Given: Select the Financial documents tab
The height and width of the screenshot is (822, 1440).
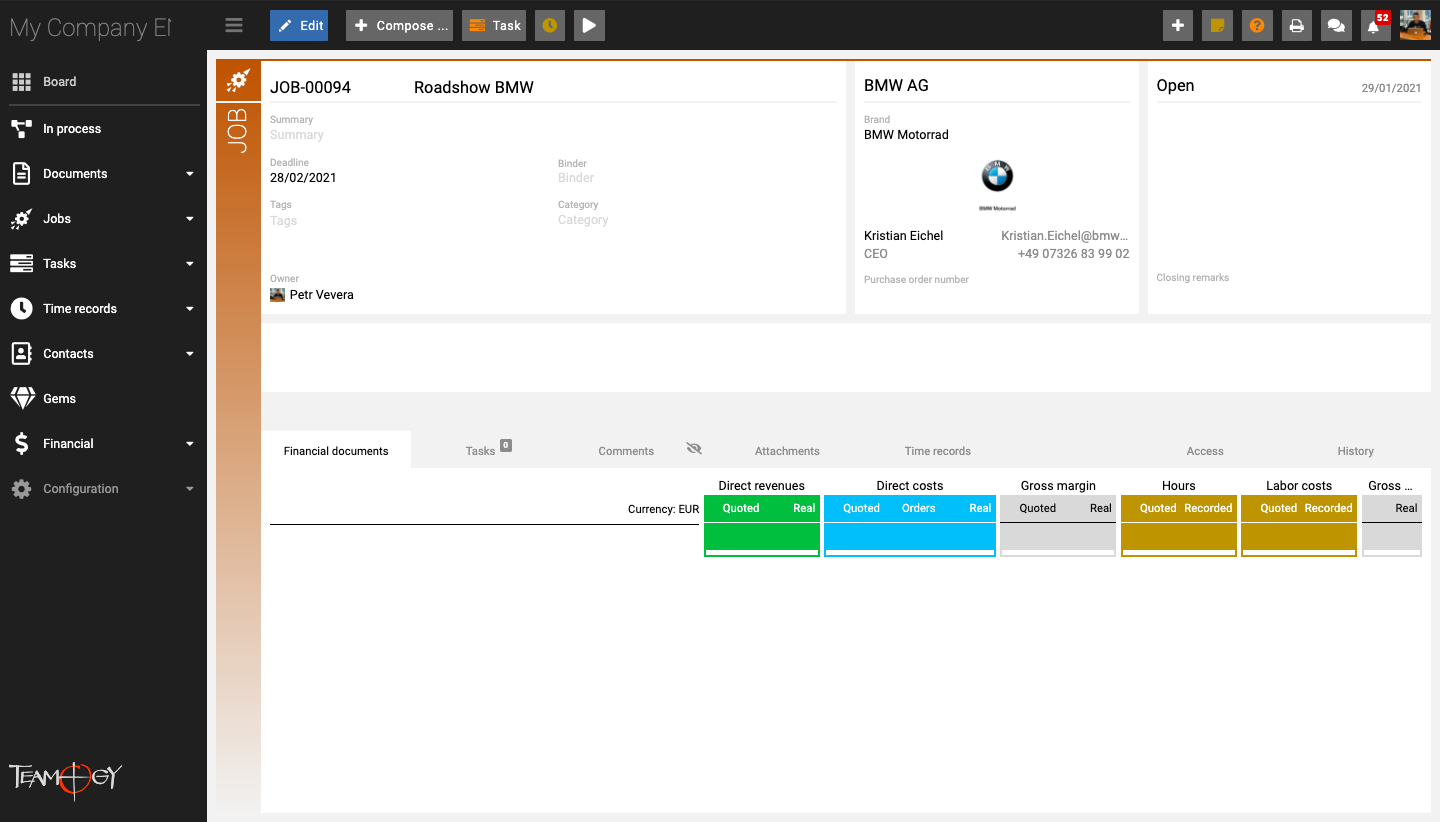Looking at the screenshot, I should click(336, 451).
